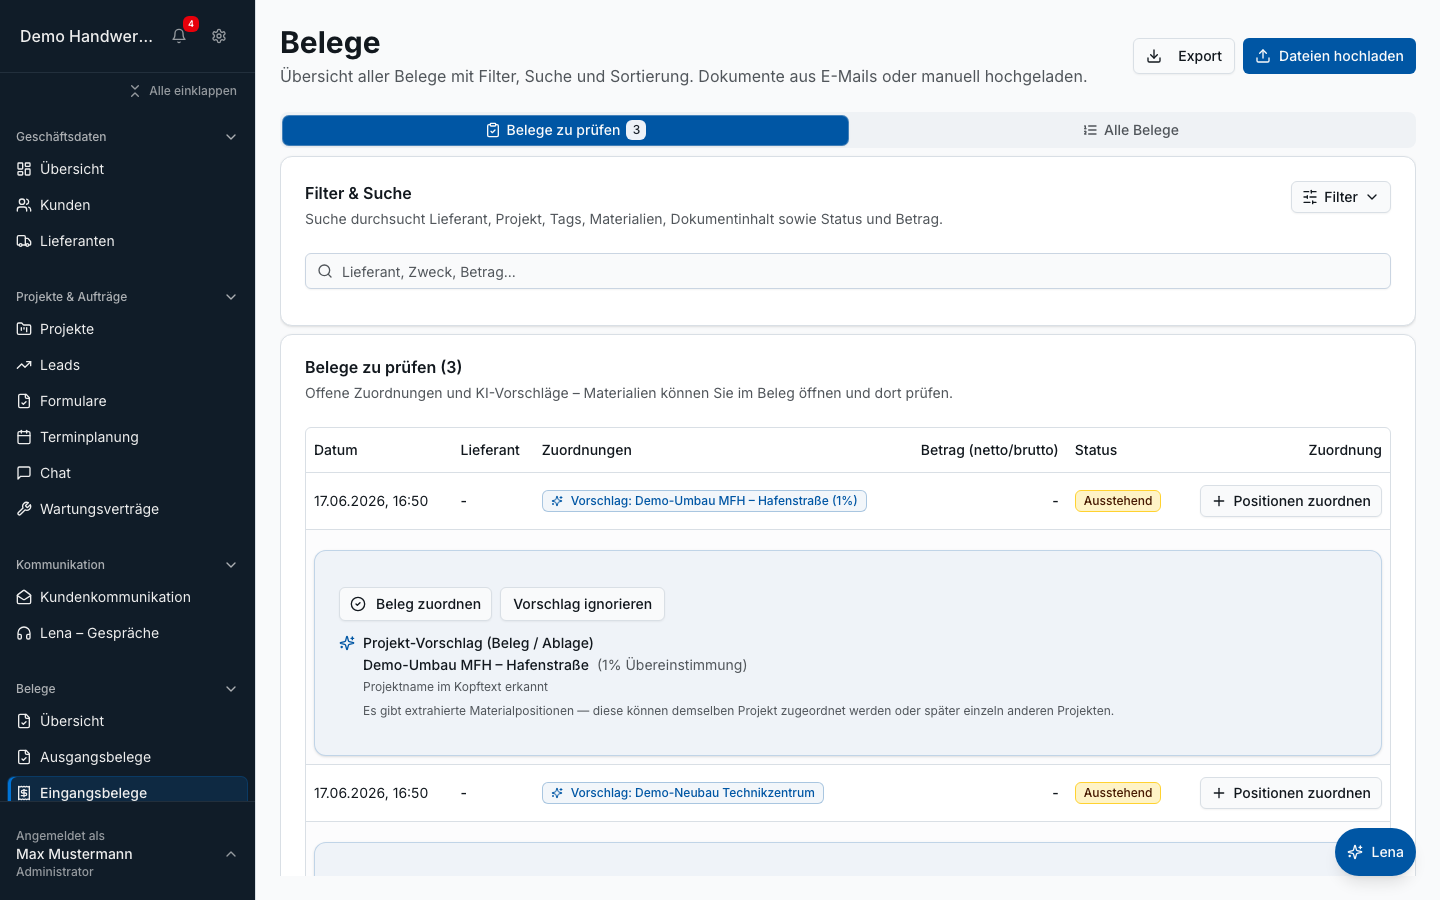Click the Terminplanung calendar icon
Image resolution: width=1440 pixels, height=900 pixels.
point(24,437)
